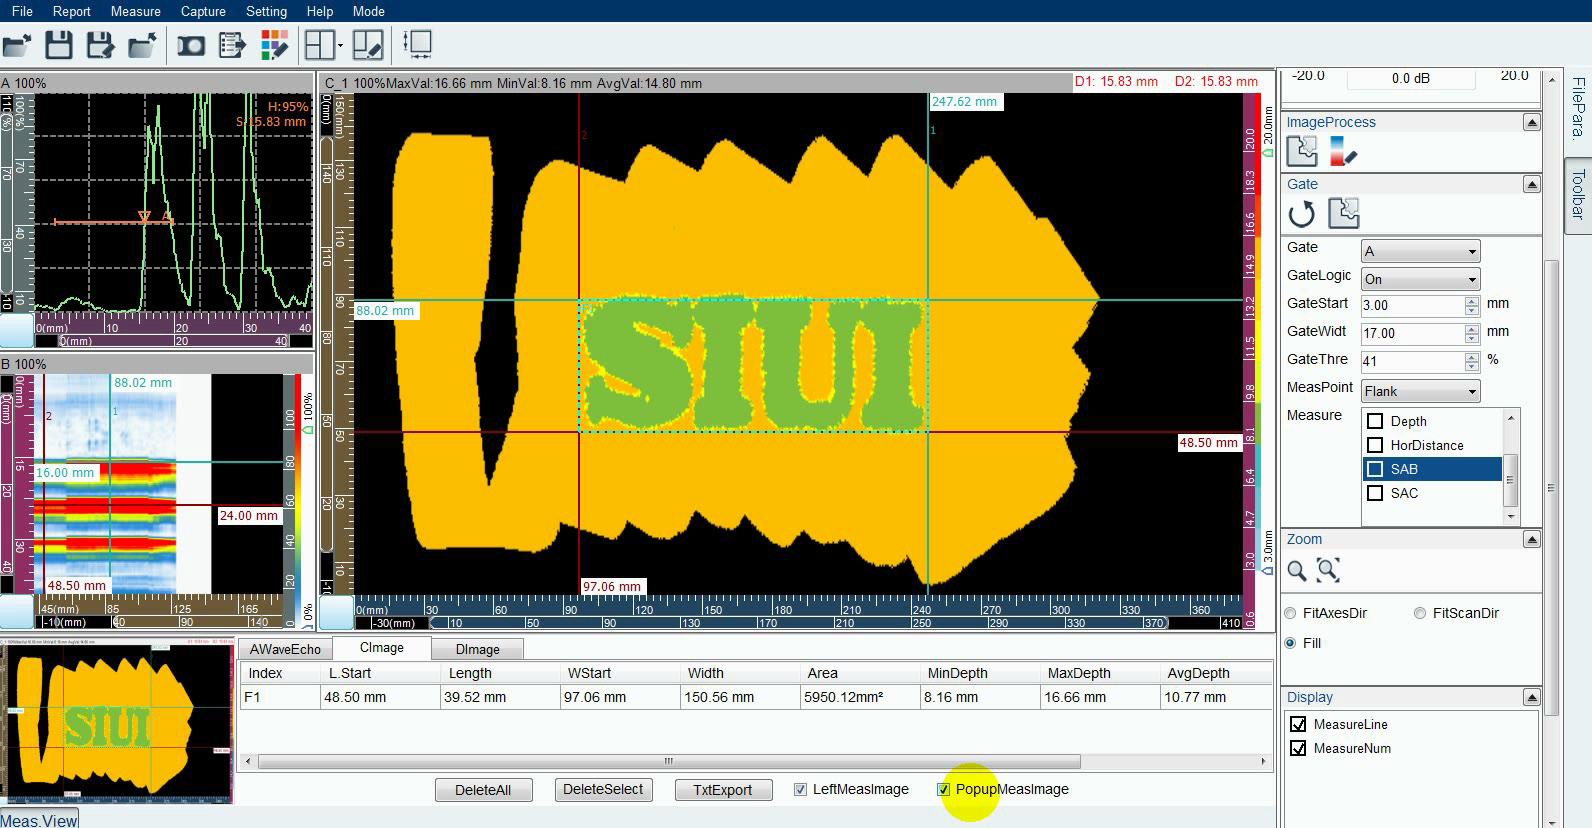This screenshot has width=1592, height=828.
Task: Click the C-scan overview thumbnail image
Action: 116,723
